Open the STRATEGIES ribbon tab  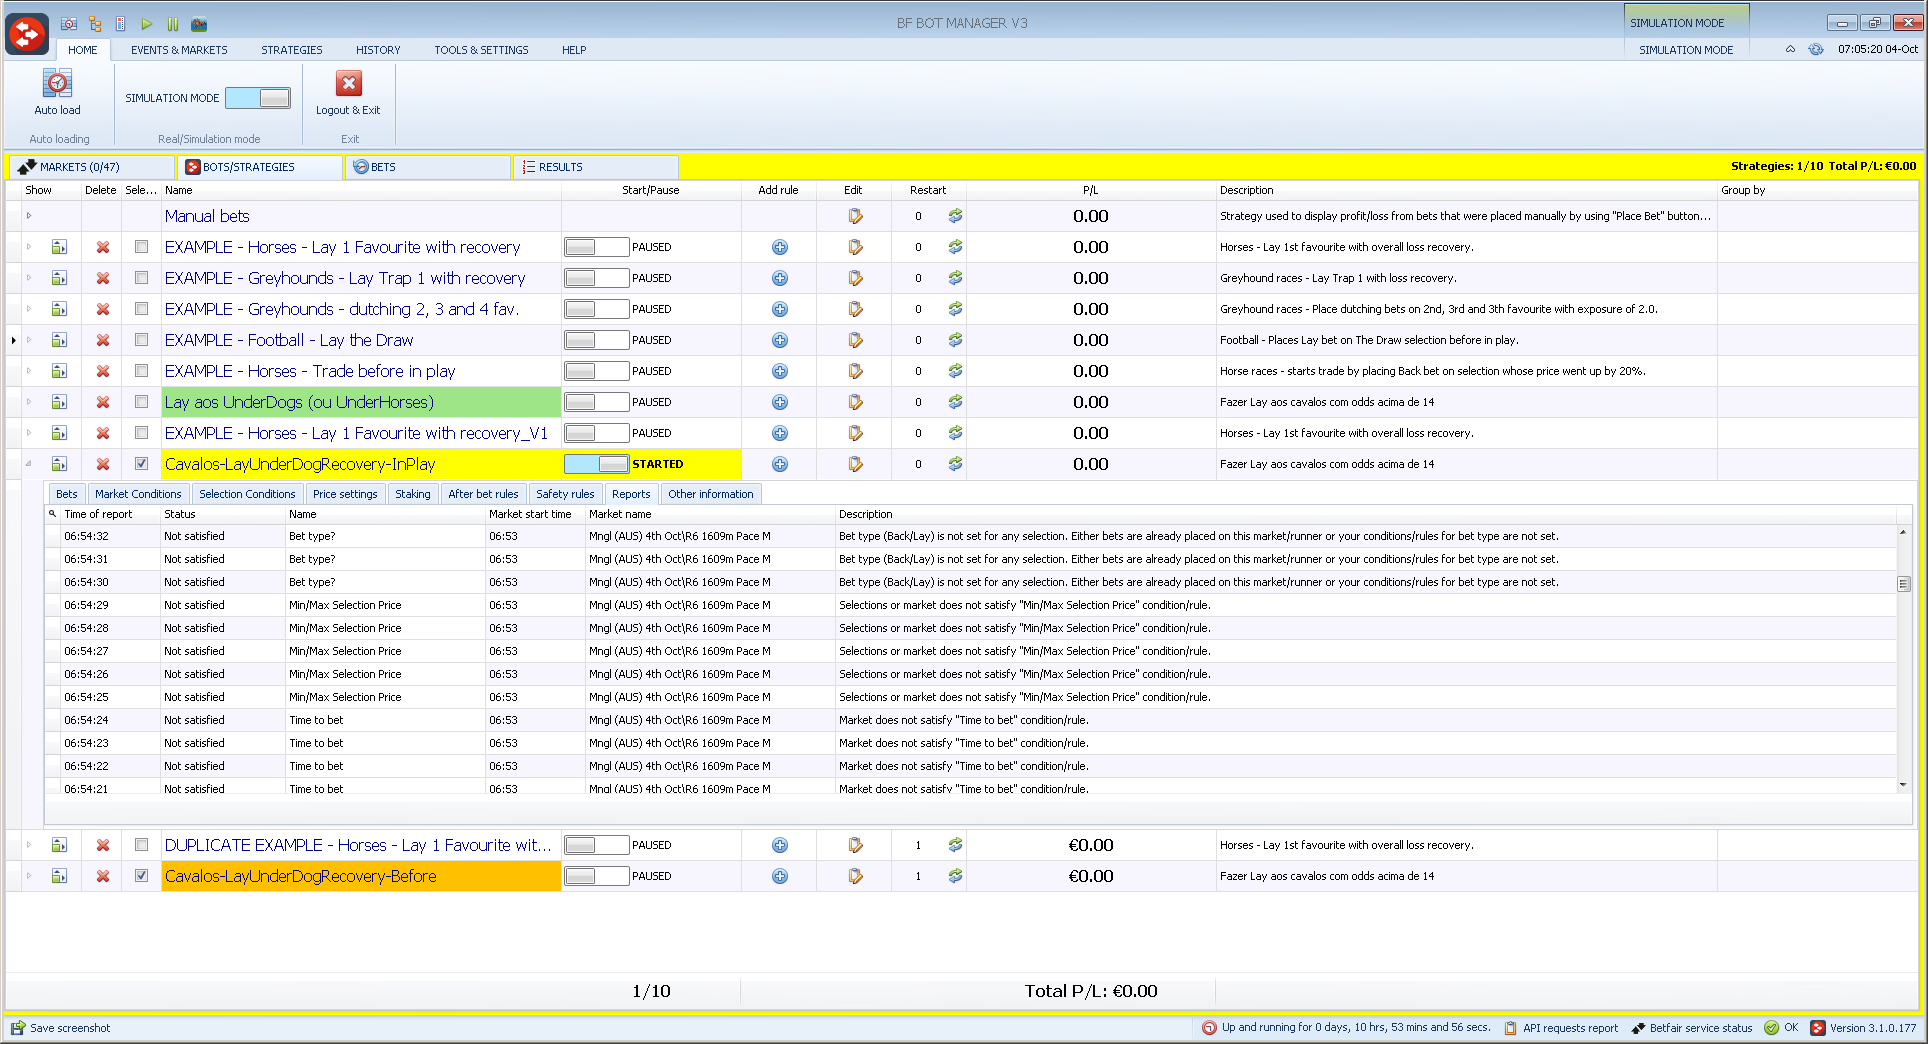pyautogui.click(x=292, y=50)
